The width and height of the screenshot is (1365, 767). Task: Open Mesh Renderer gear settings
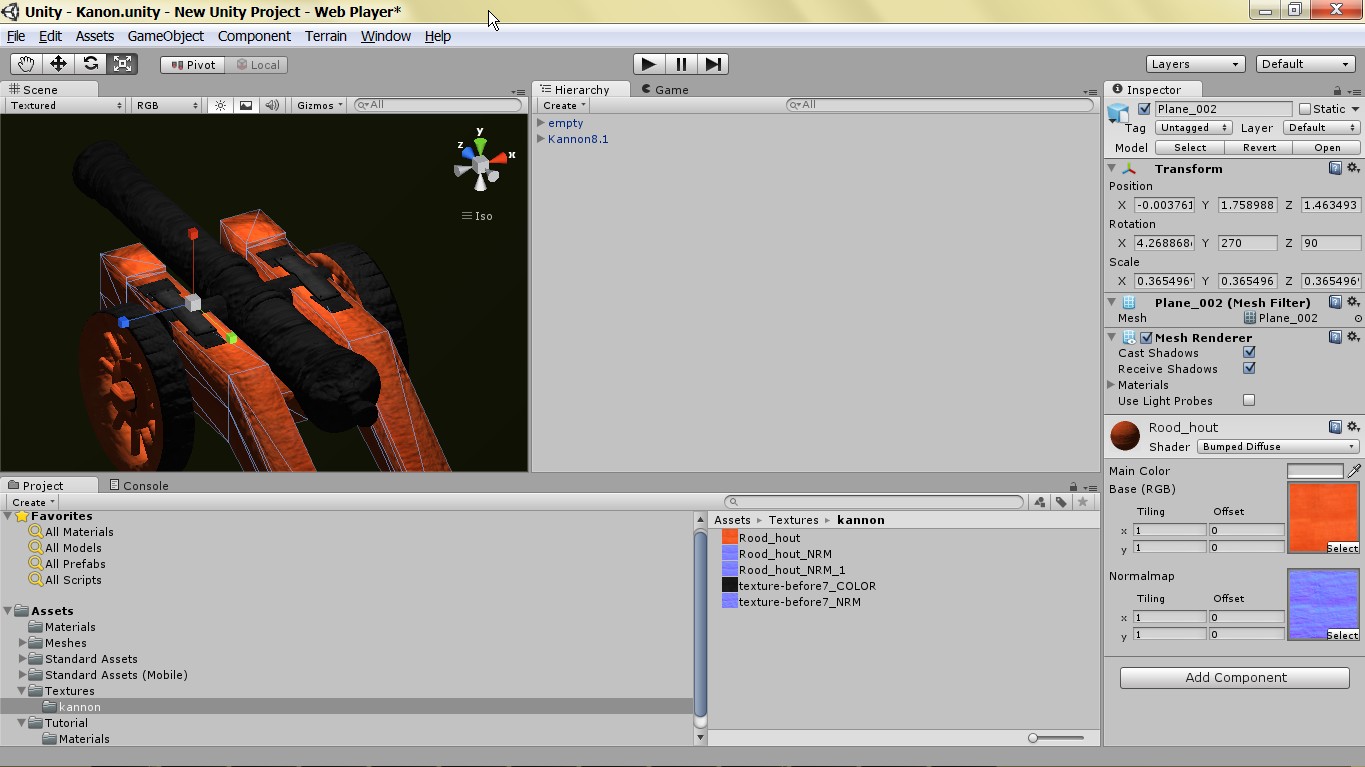tap(1353, 337)
